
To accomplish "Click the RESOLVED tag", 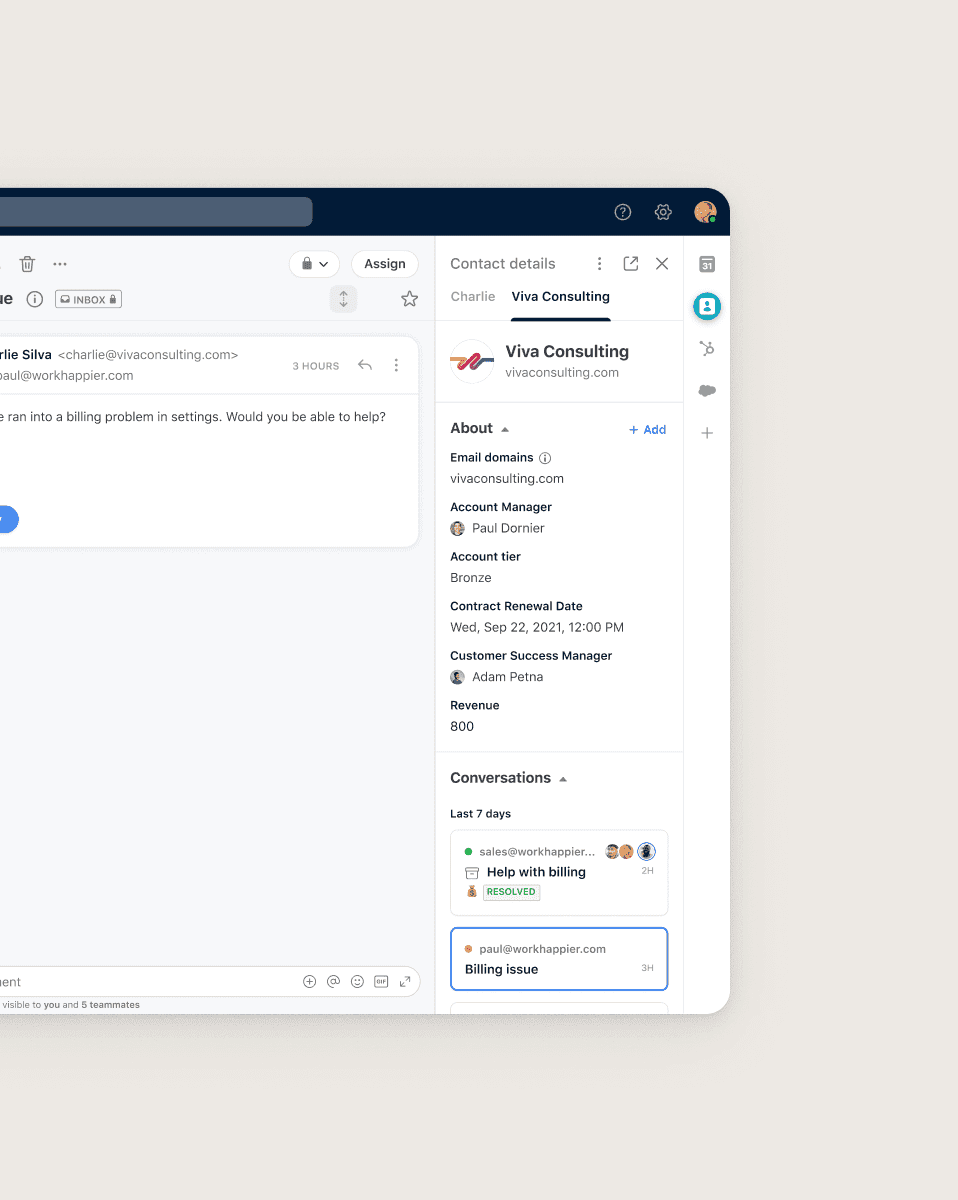I will 511,892.
